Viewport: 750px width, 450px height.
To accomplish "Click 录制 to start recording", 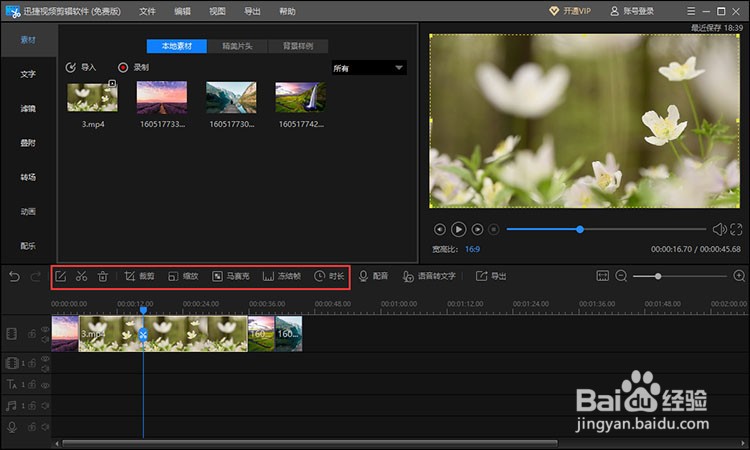I will pyautogui.click(x=133, y=67).
